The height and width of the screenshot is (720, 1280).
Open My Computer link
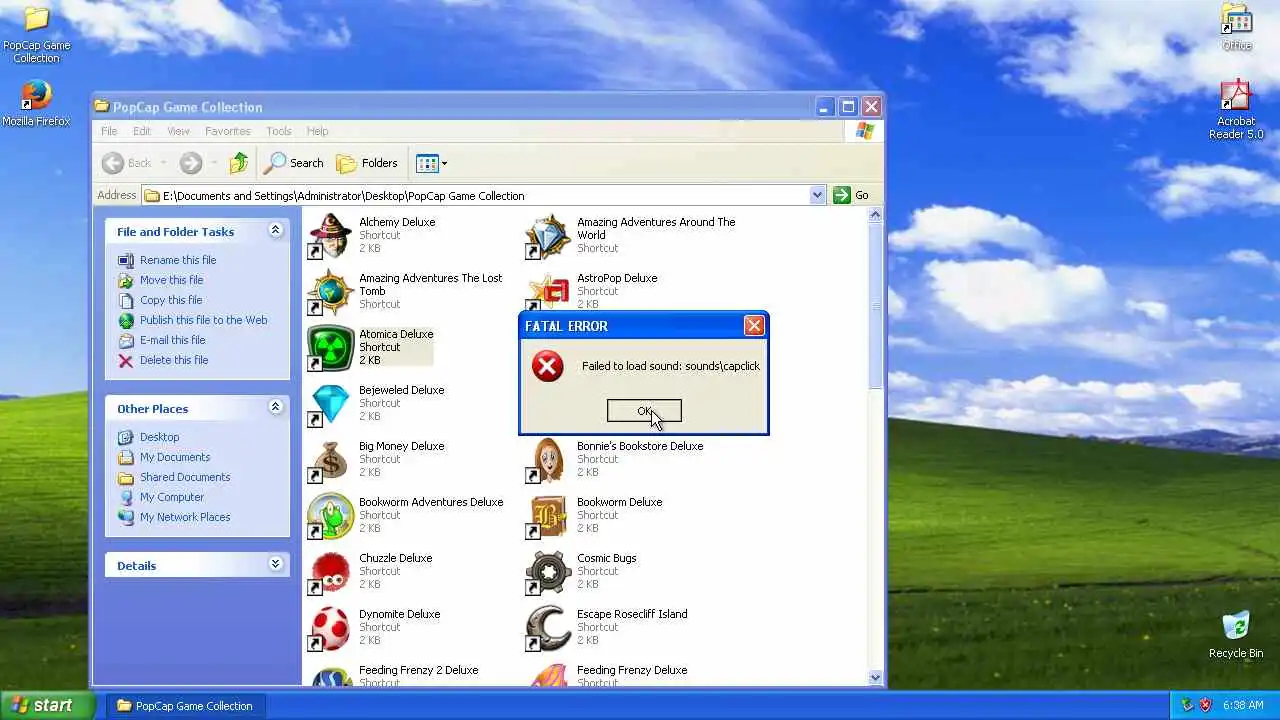pos(172,497)
